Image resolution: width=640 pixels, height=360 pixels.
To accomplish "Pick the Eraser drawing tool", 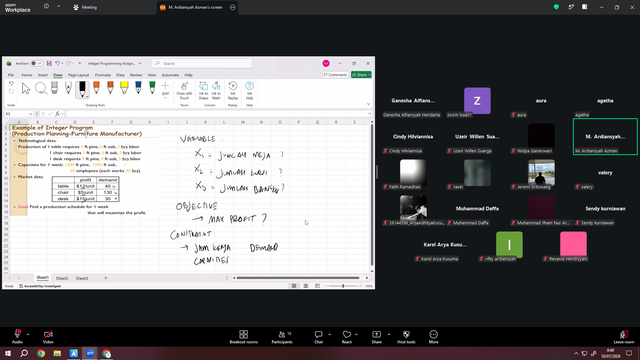I will pos(54,88).
